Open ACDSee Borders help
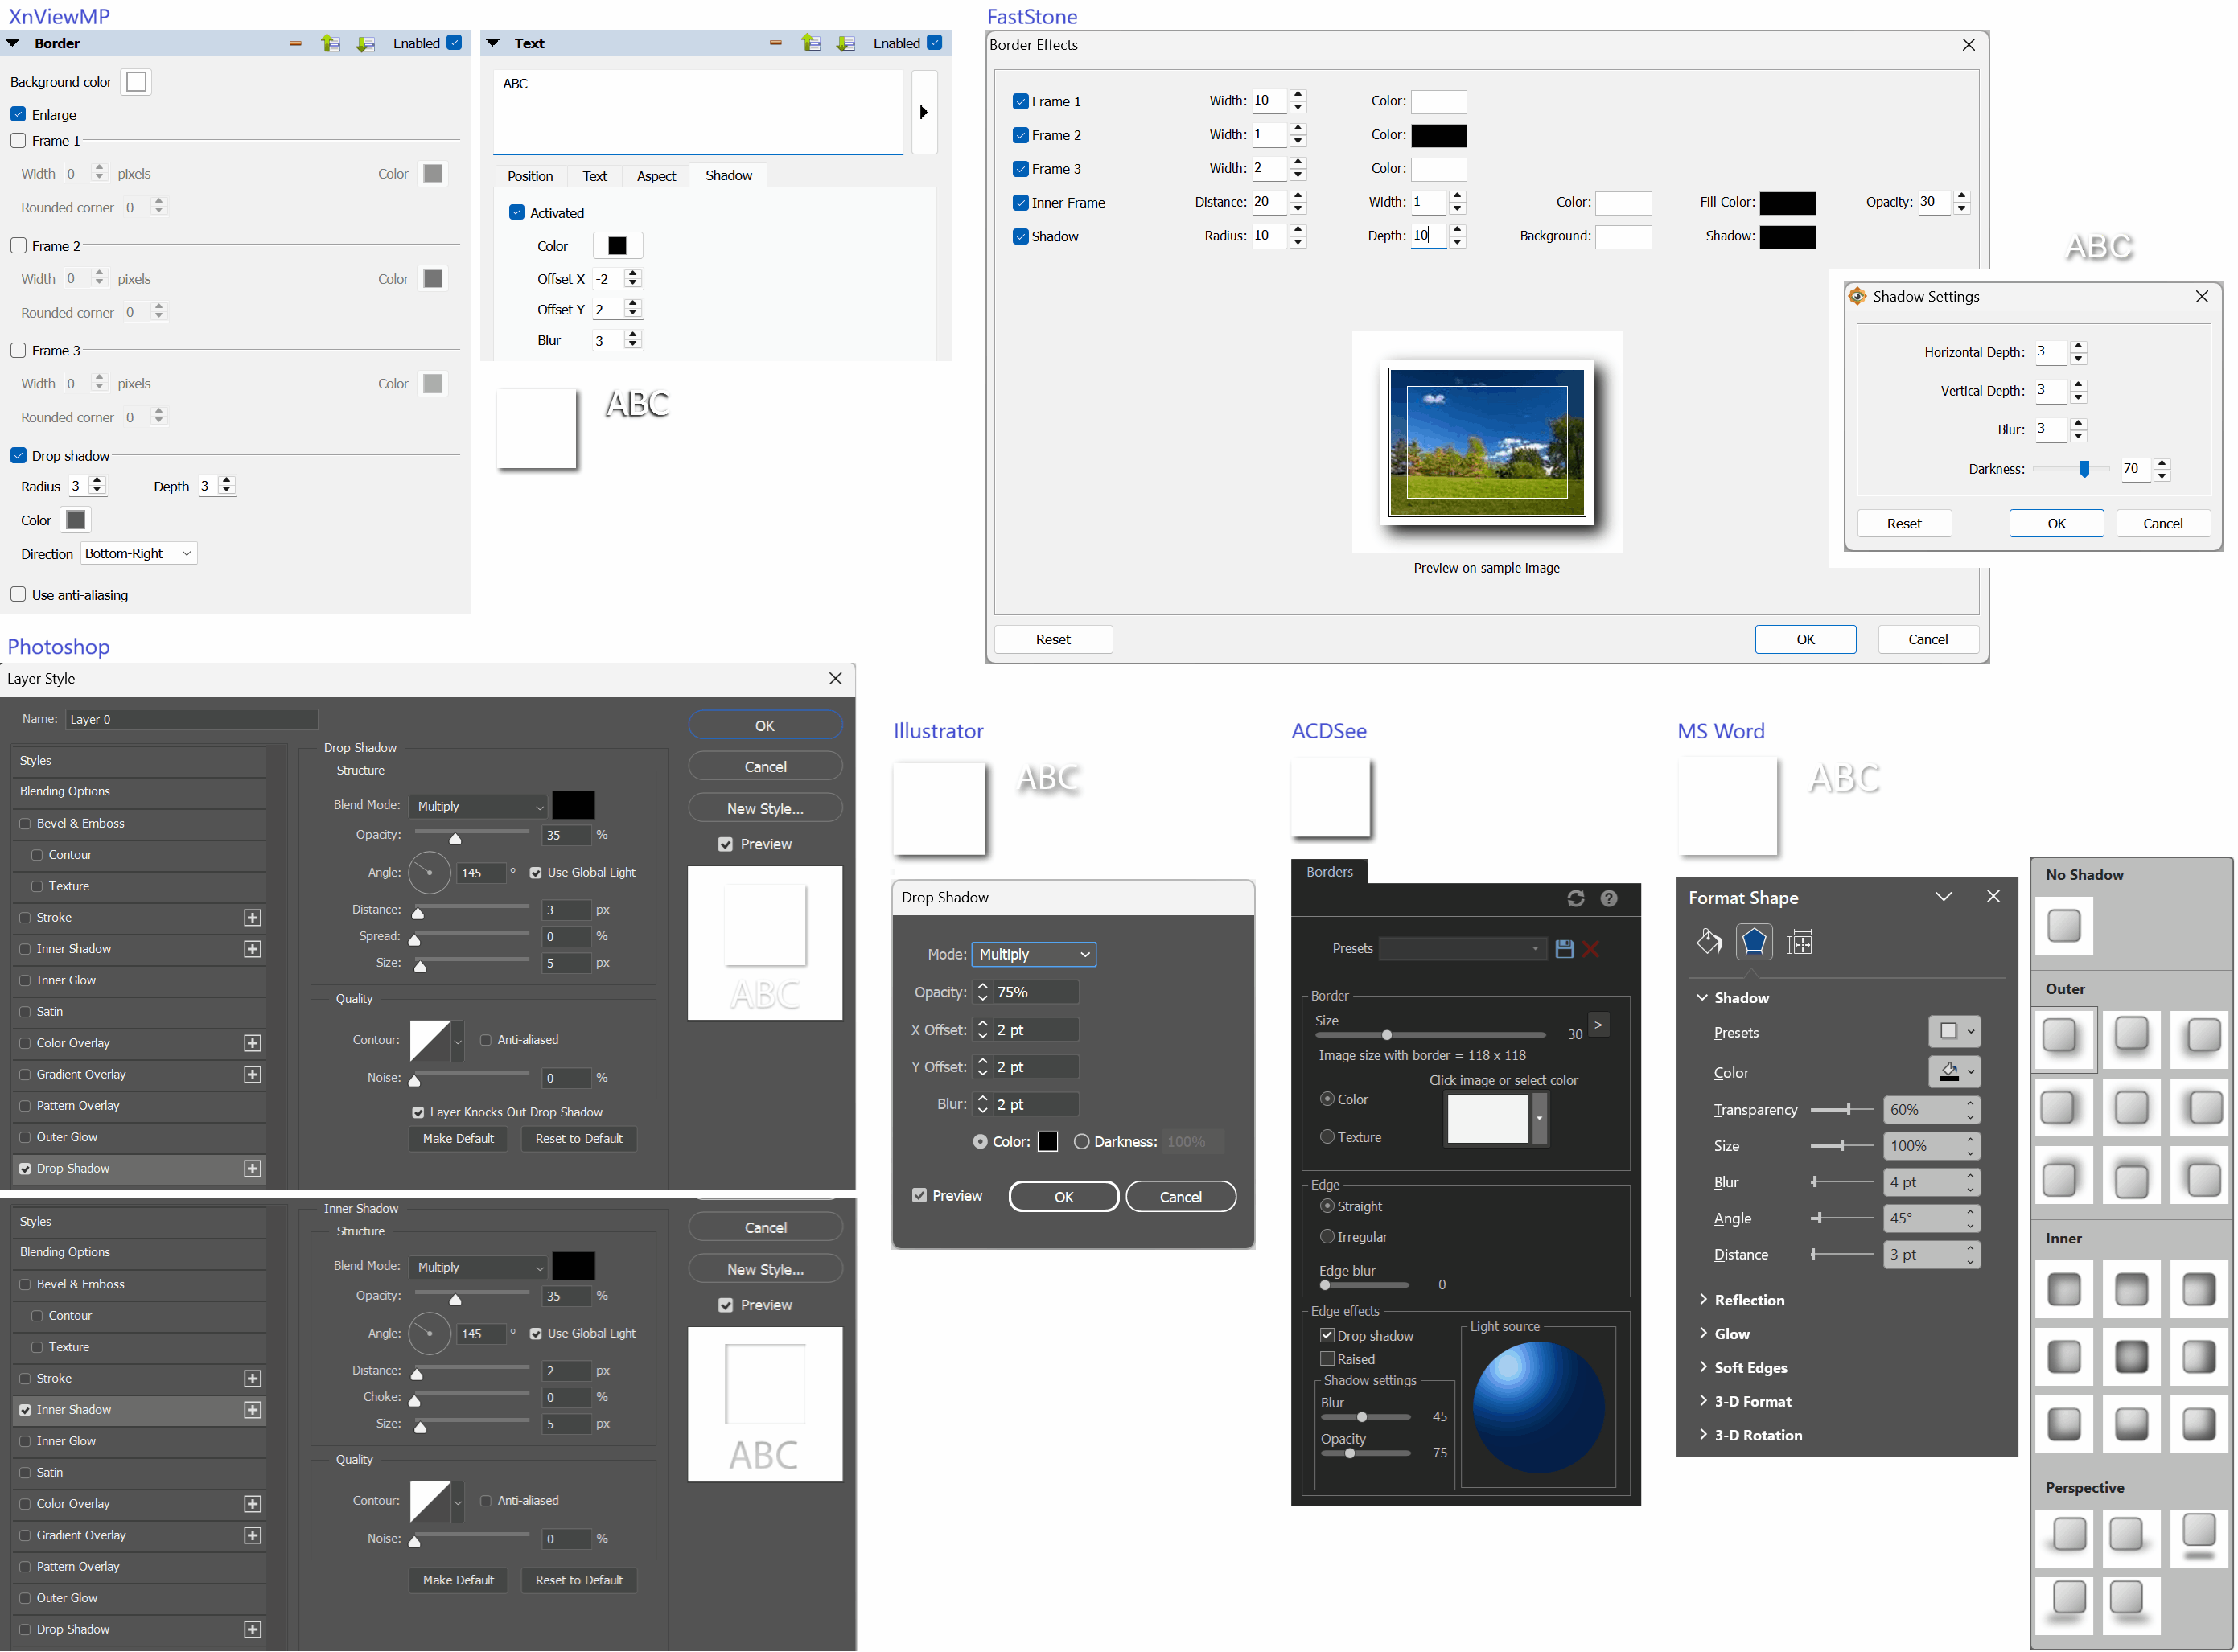The width and height of the screenshot is (2238, 1652). [x=1609, y=899]
